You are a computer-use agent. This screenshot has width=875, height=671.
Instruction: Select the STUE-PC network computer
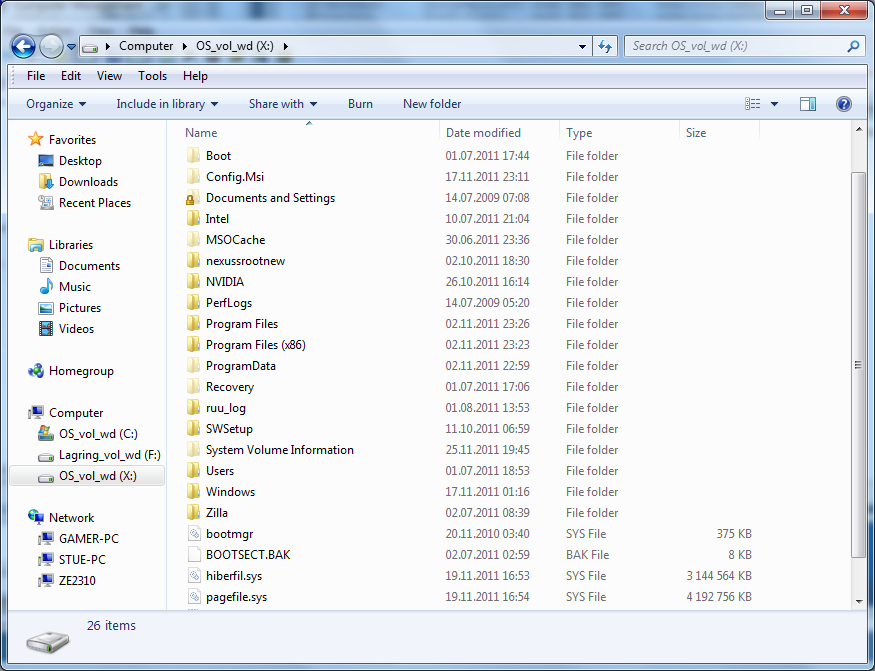point(82,559)
